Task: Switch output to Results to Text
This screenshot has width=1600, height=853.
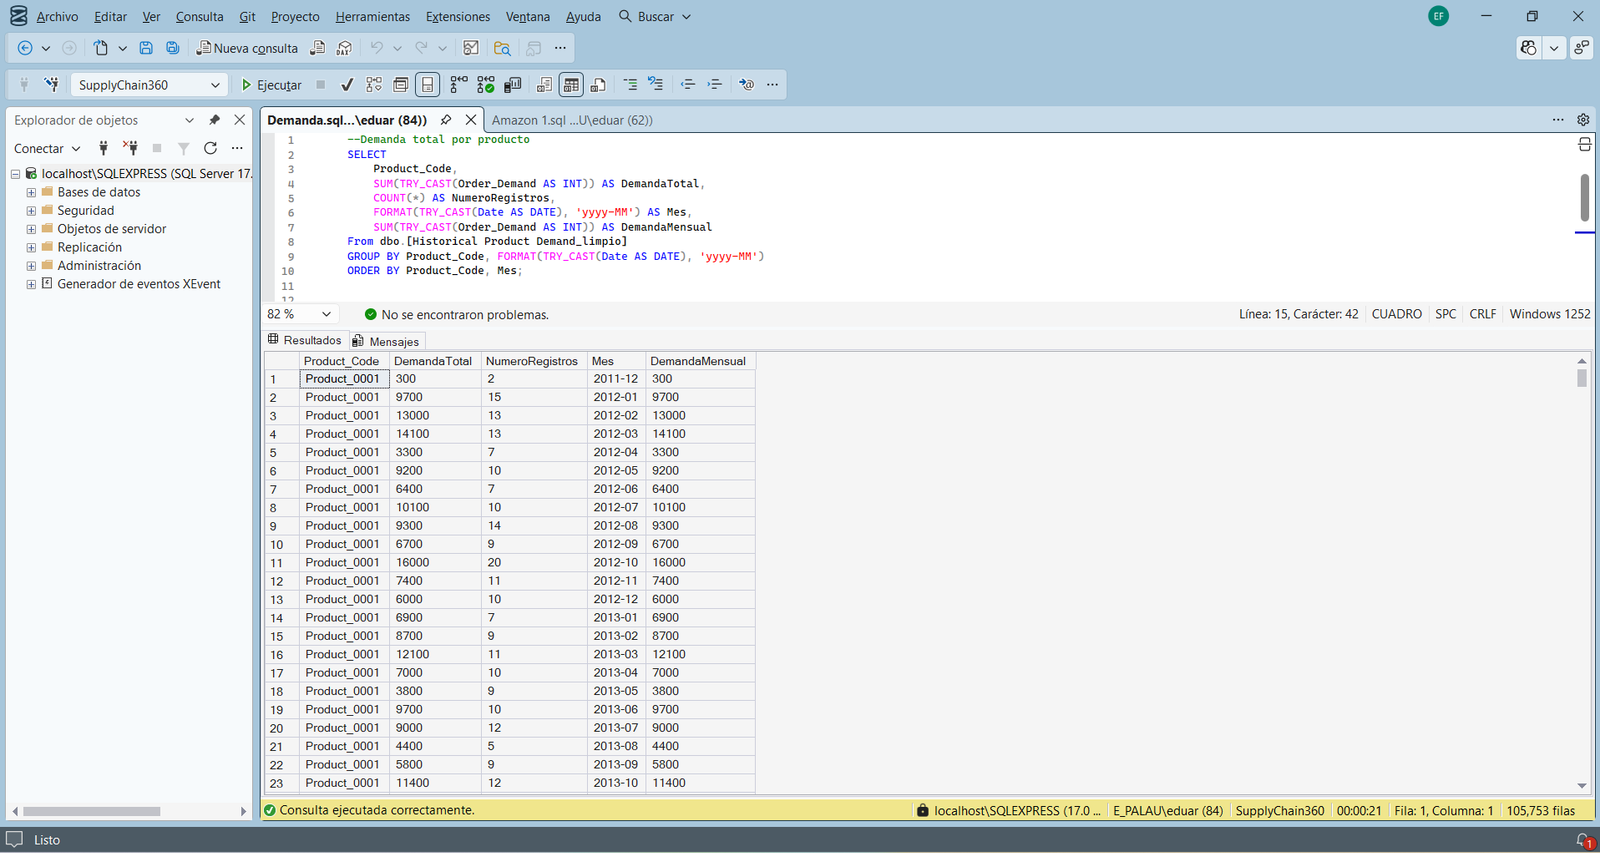Action: point(544,85)
